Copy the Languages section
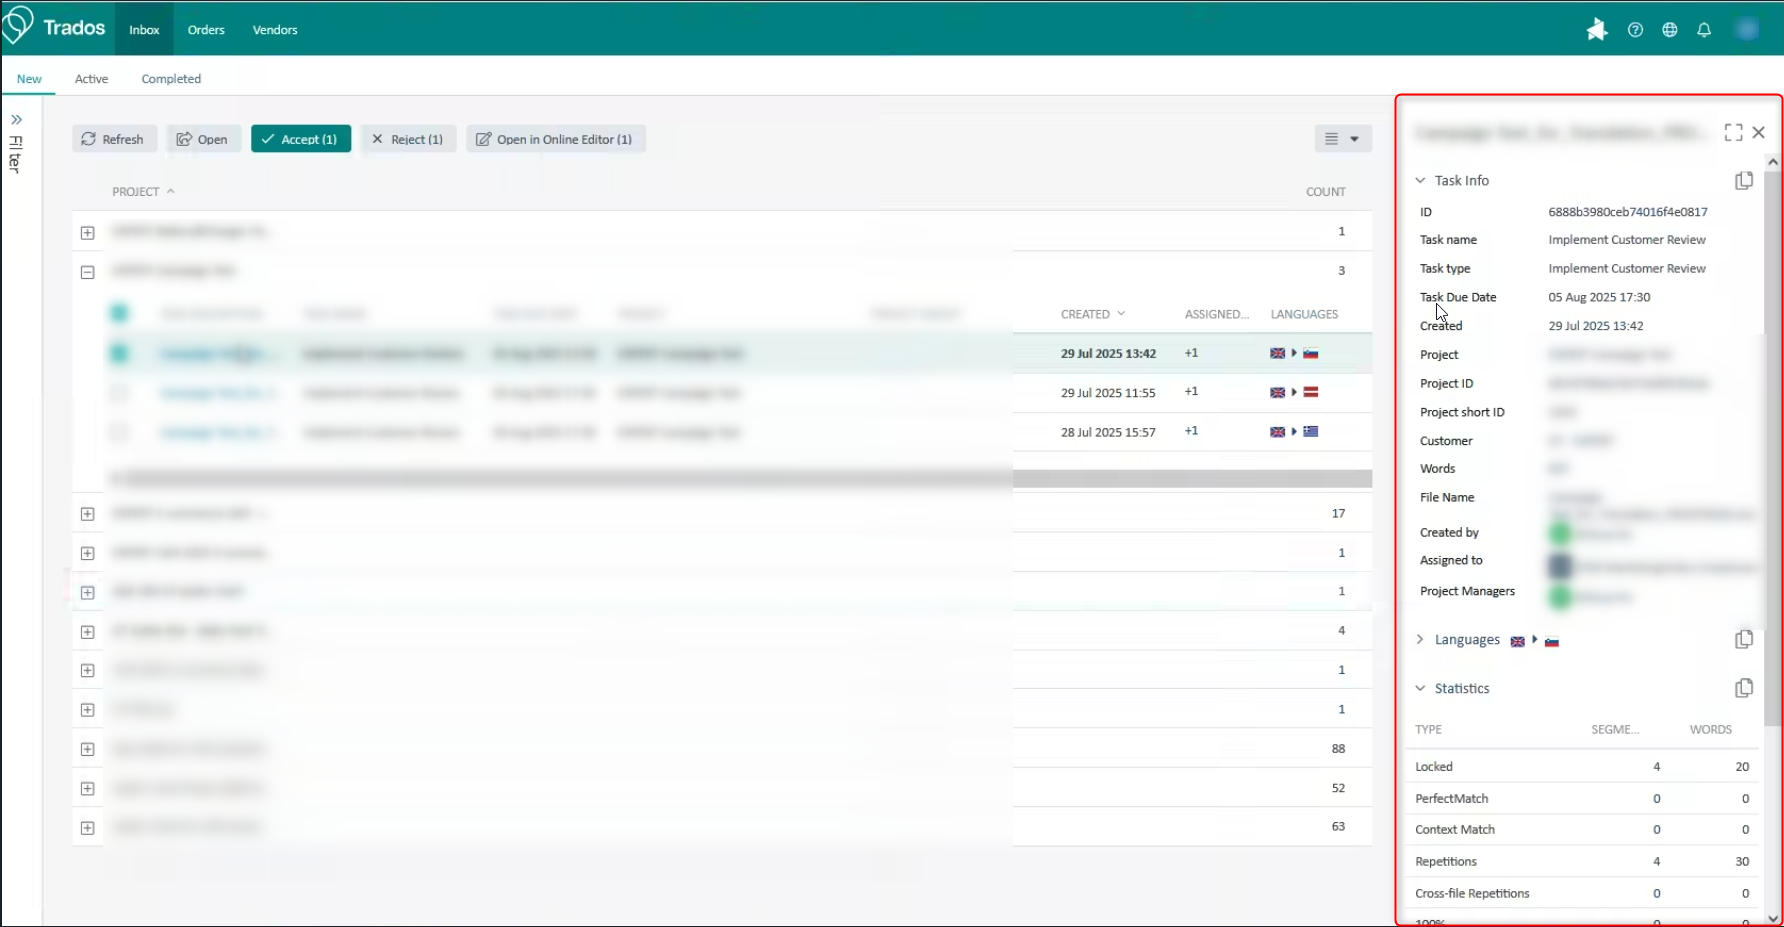Viewport: 1784px width, 927px height. (x=1744, y=639)
